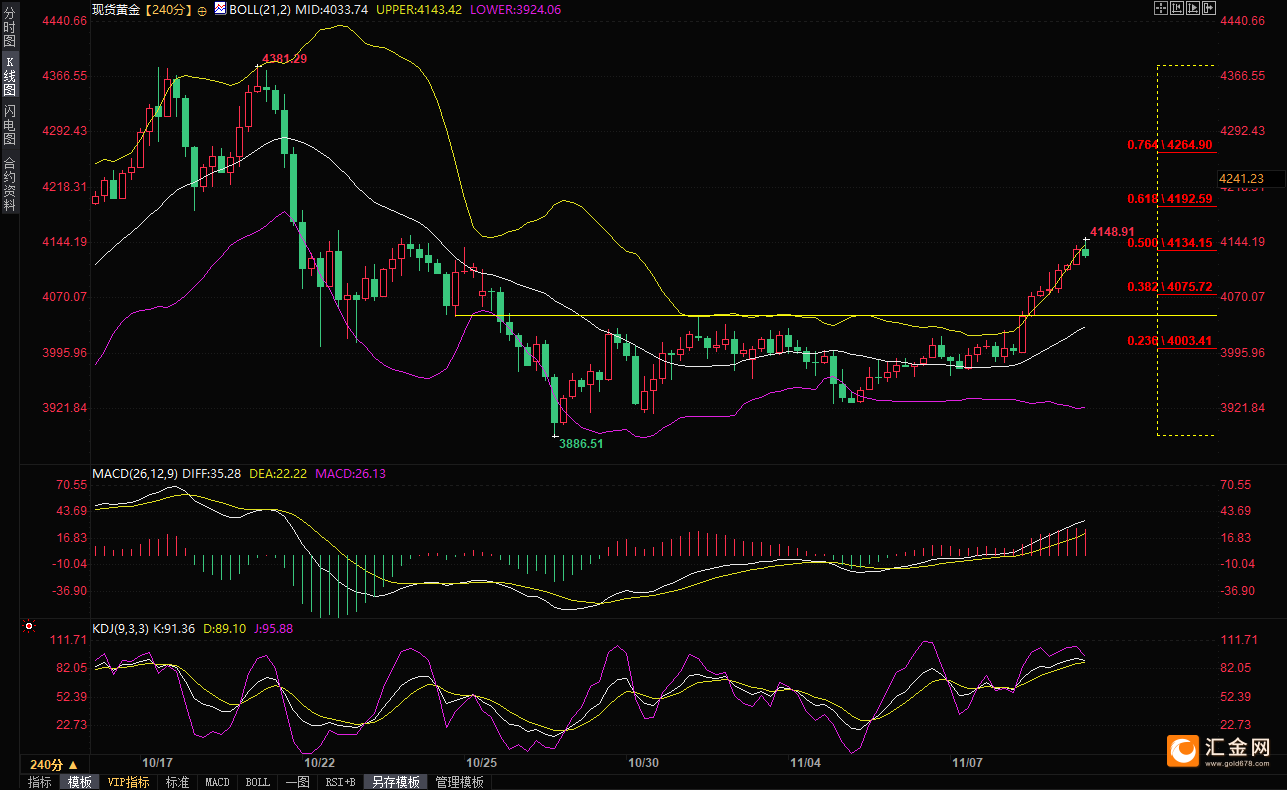Screen dimensions: 1287x790
Task: Choose the 标准 template
Action: [178, 782]
